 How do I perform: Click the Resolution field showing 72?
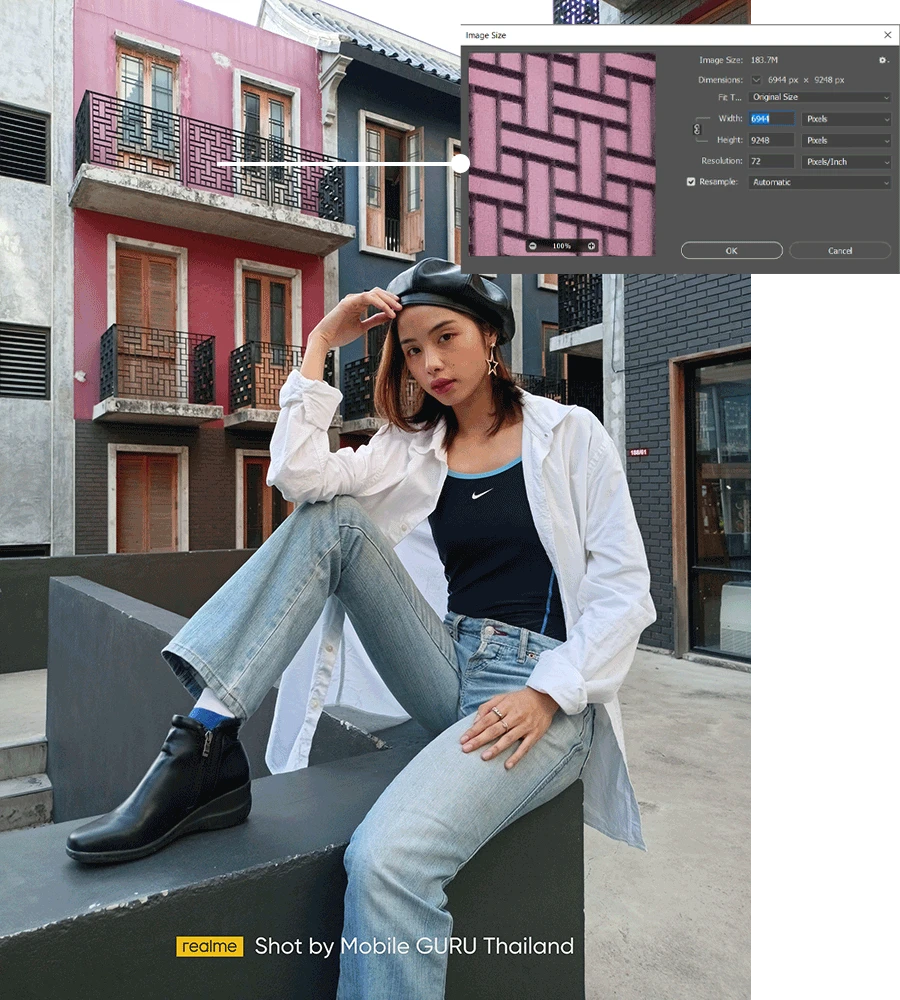click(x=771, y=162)
